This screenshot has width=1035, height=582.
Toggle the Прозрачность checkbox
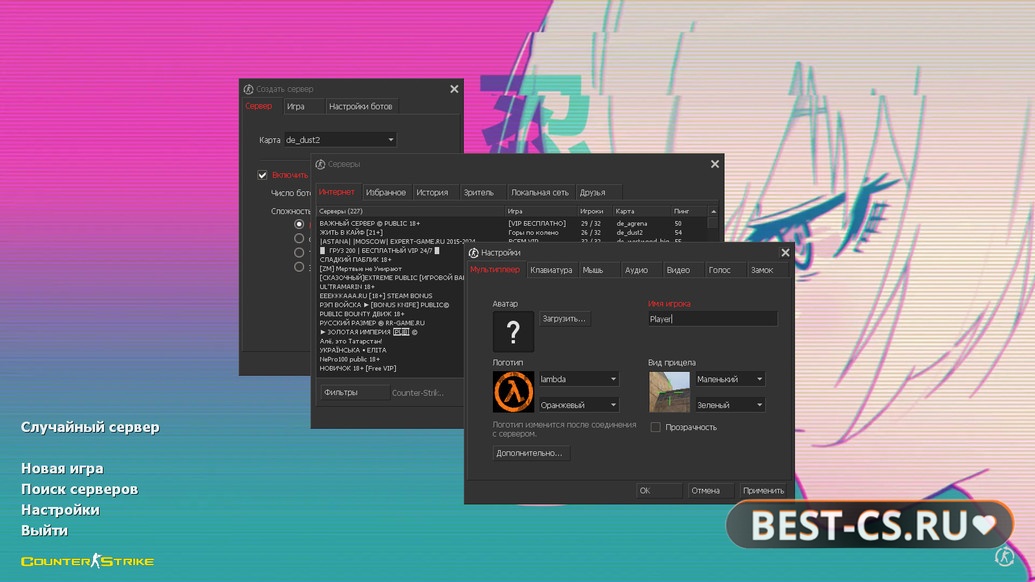(655, 427)
